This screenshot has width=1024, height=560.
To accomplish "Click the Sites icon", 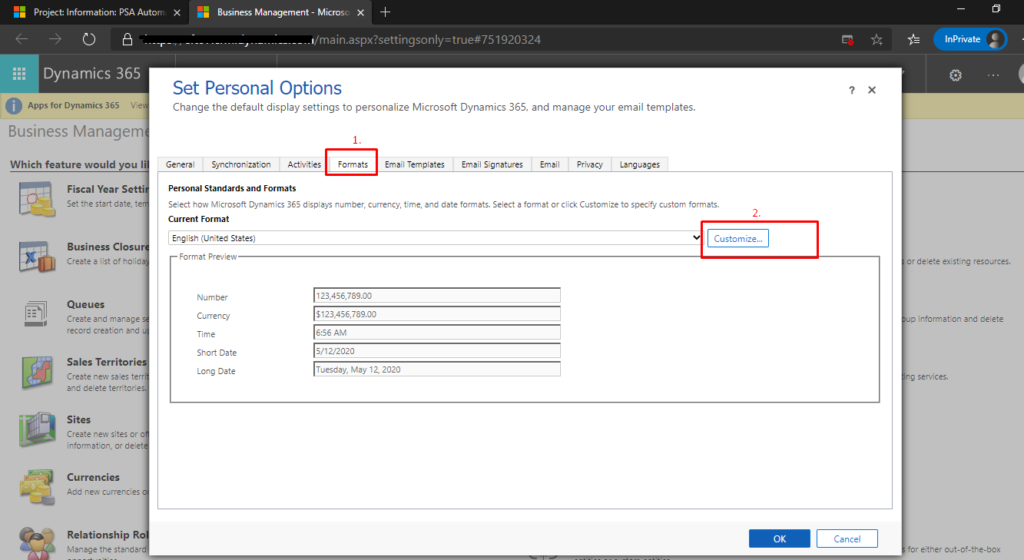I will click(x=37, y=429).
